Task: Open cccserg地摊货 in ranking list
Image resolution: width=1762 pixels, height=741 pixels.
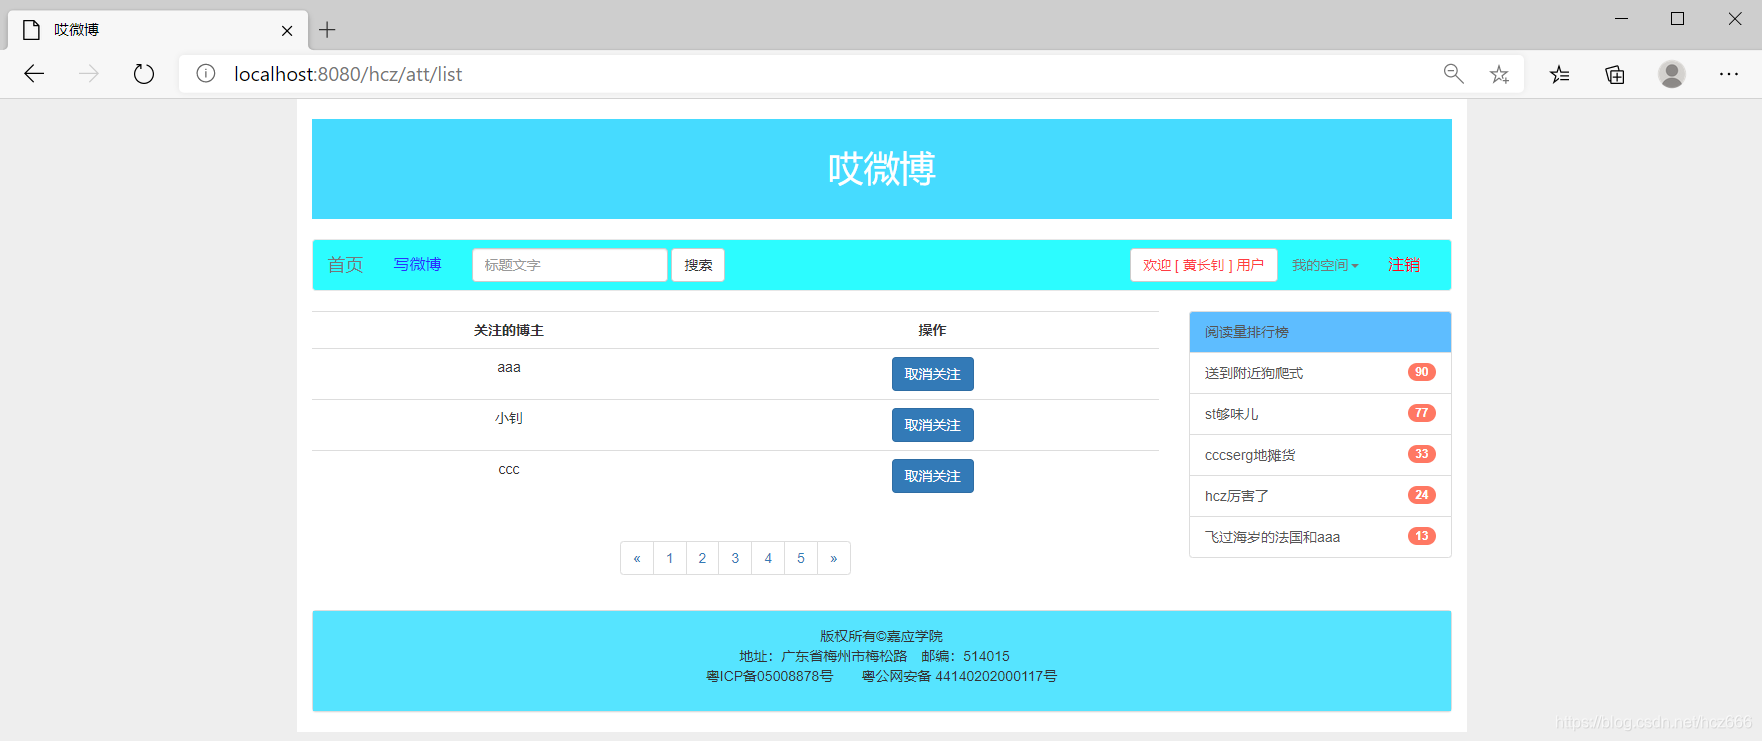Action: click(1250, 455)
